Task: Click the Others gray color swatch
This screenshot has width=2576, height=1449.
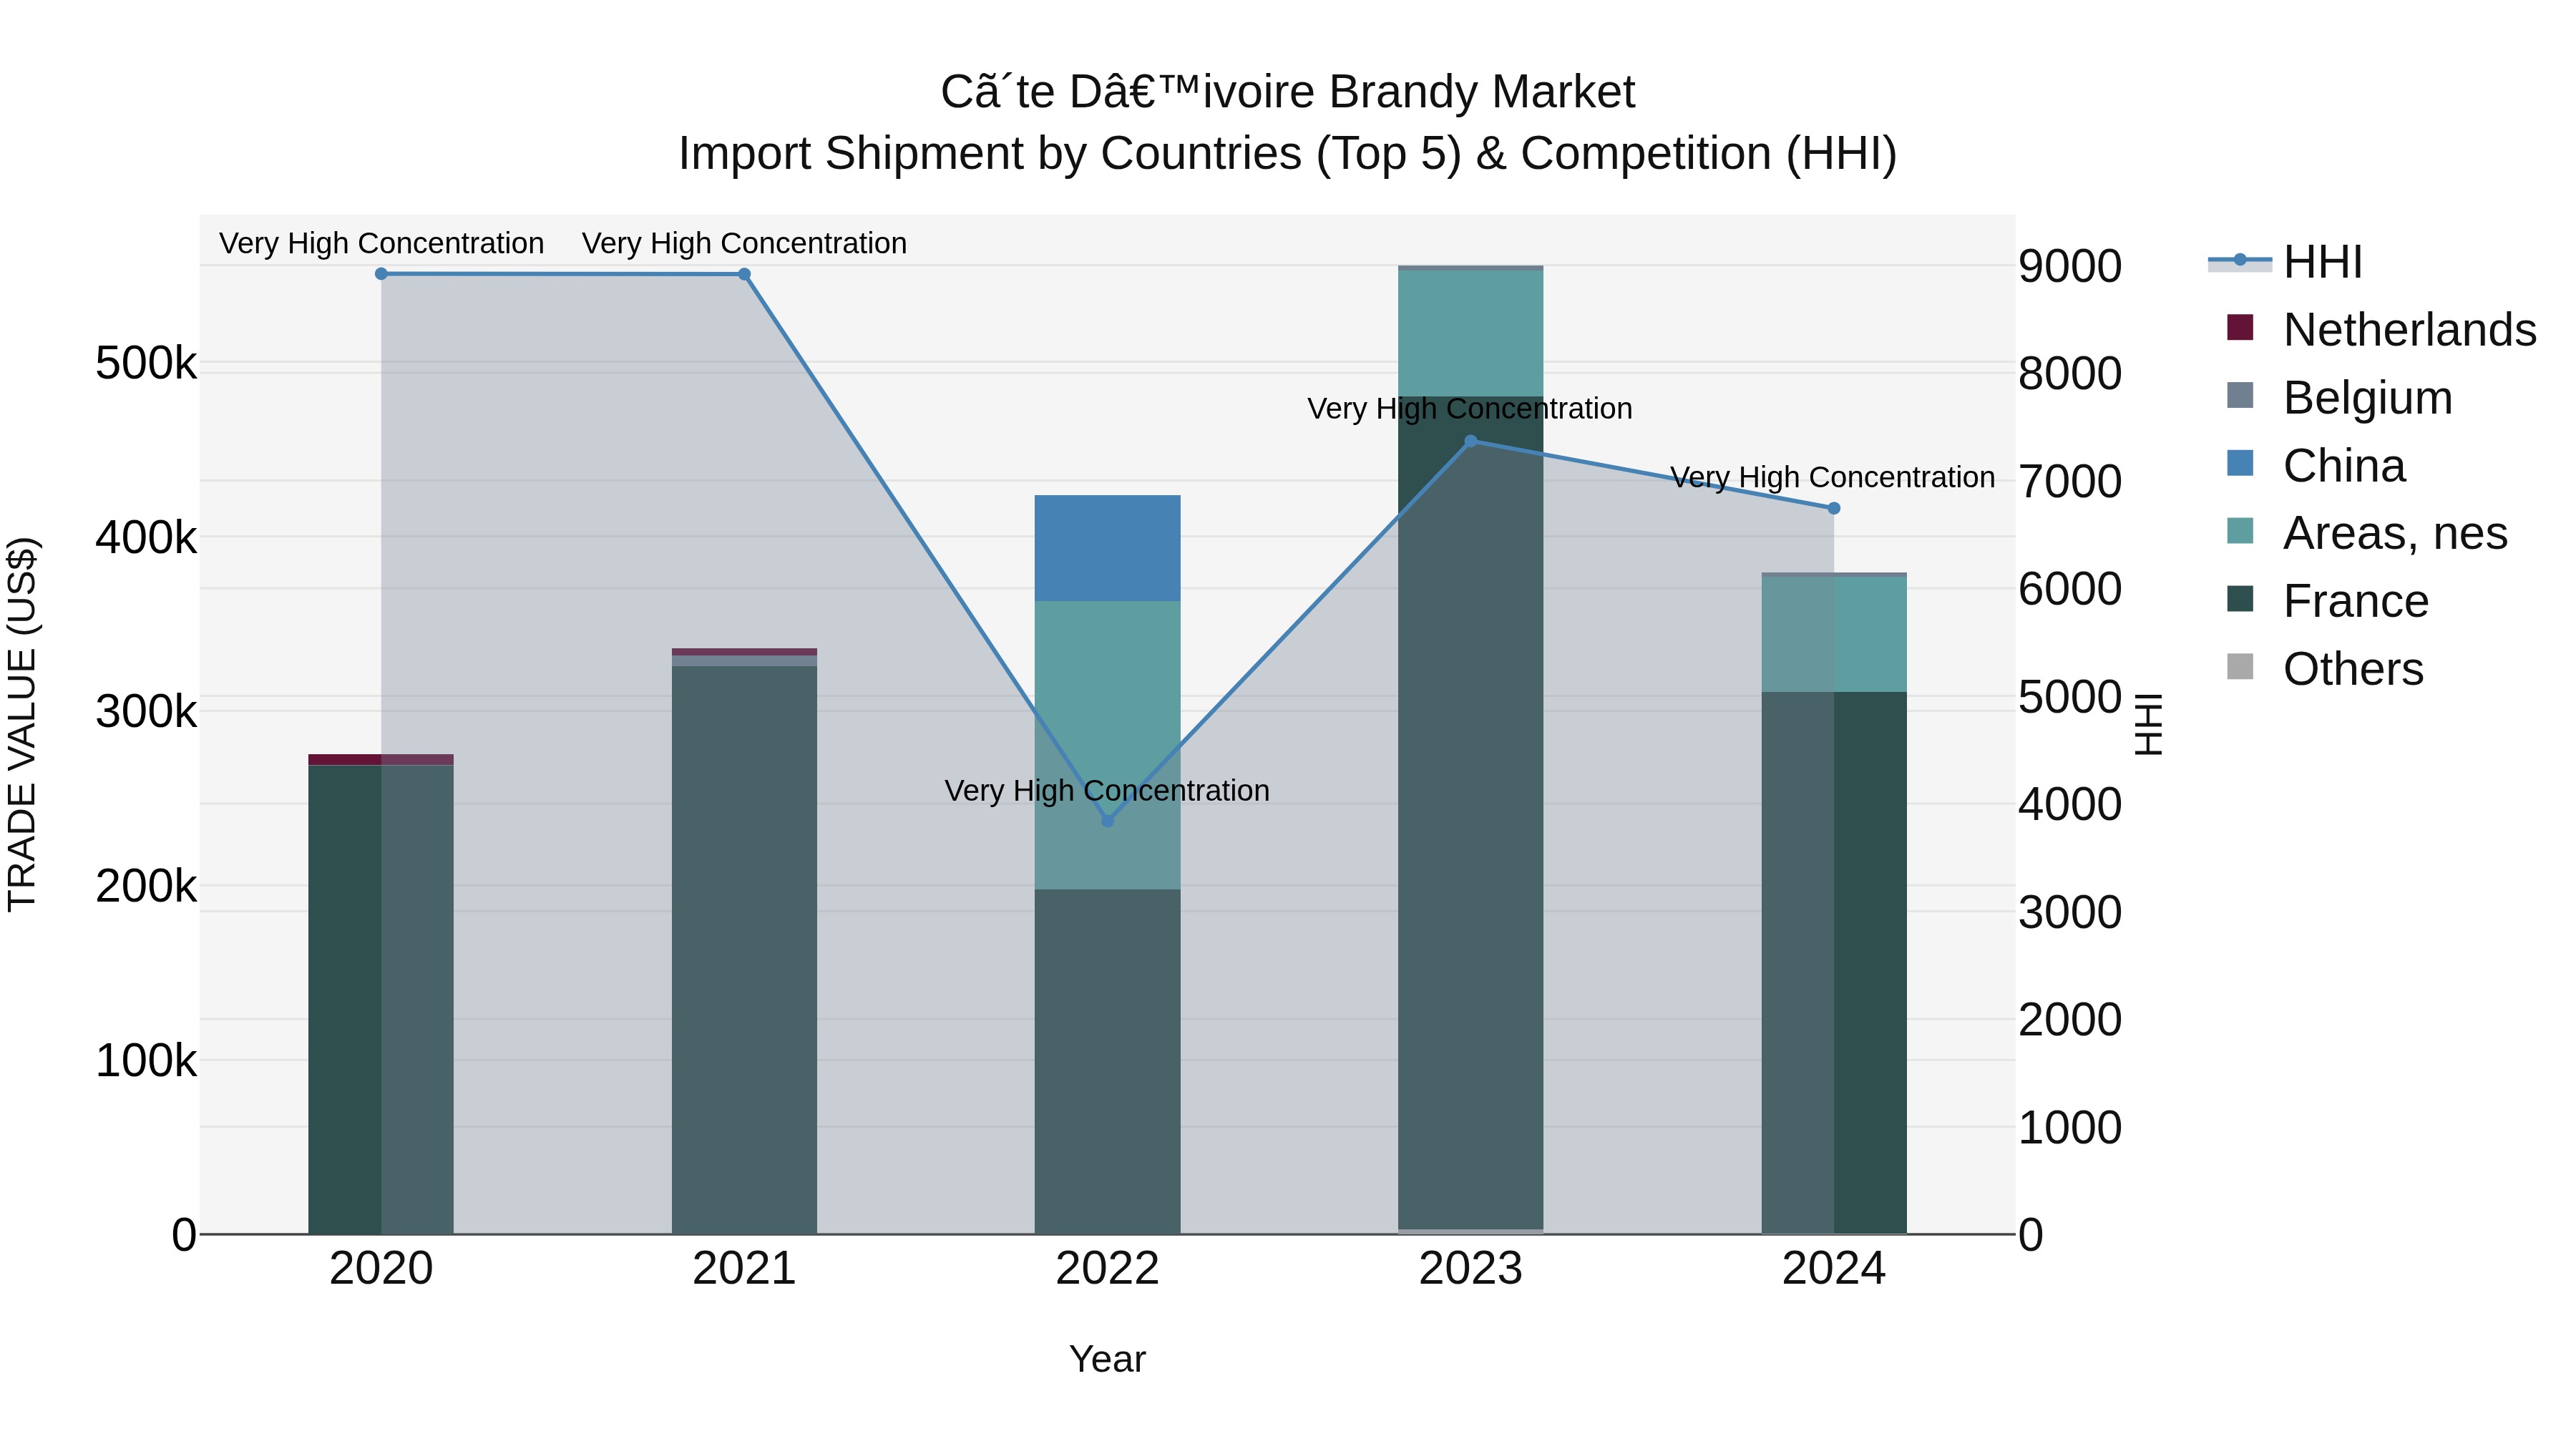Action: tap(2240, 667)
